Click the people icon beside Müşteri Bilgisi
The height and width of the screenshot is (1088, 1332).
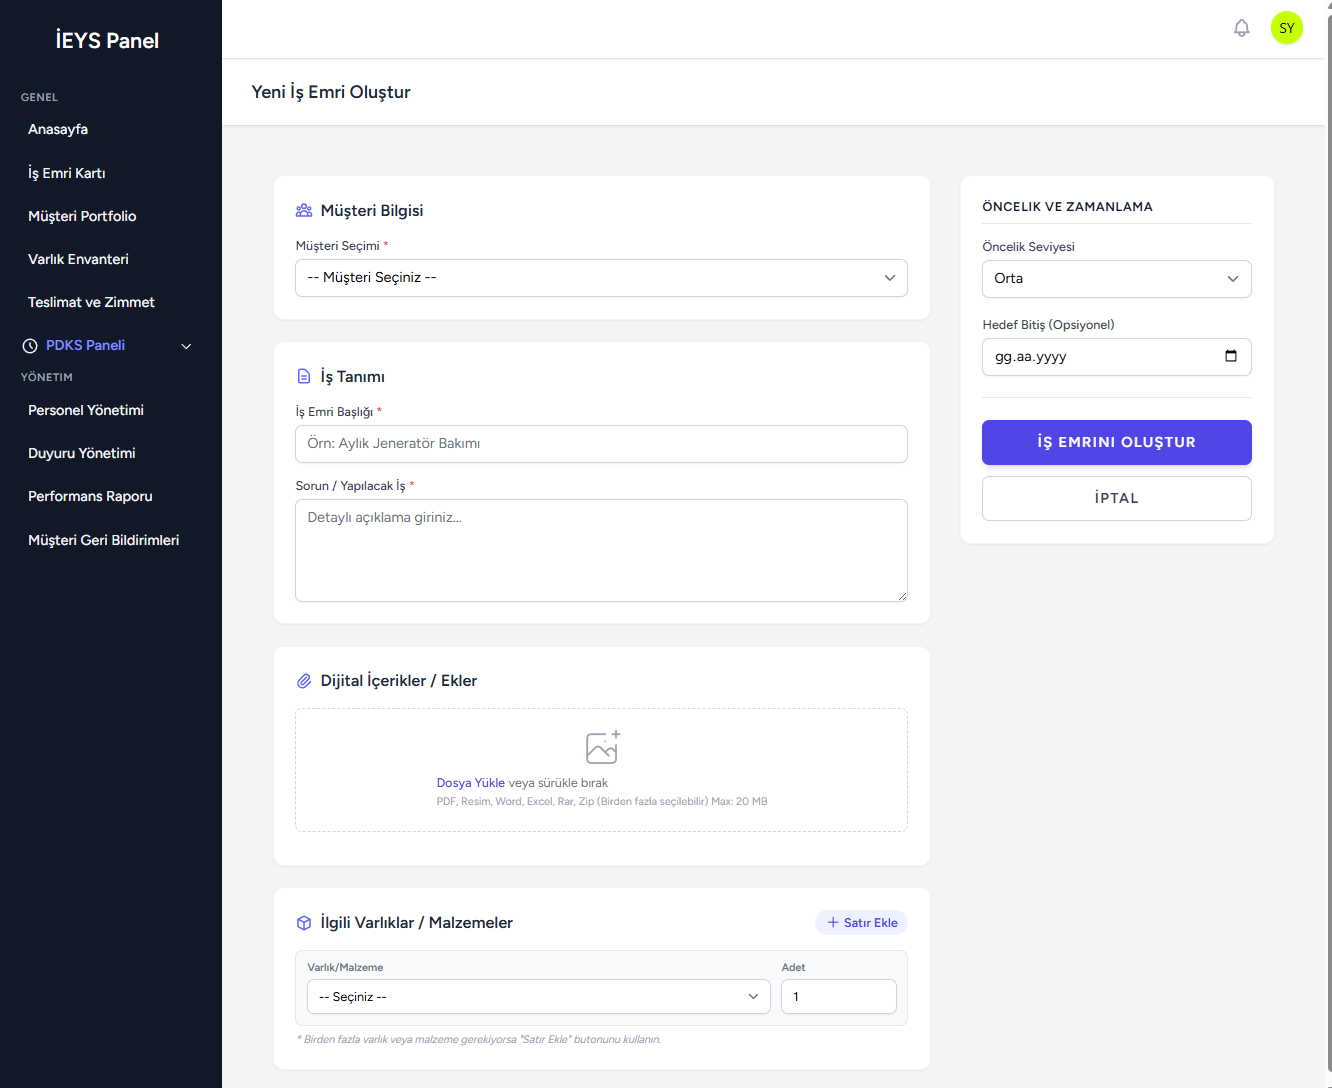(x=304, y=211)
